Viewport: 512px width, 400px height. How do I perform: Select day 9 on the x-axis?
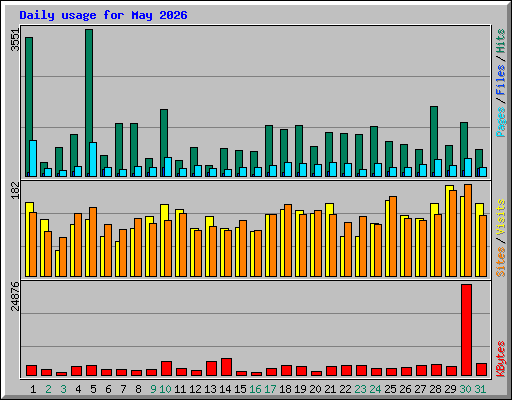153,389
